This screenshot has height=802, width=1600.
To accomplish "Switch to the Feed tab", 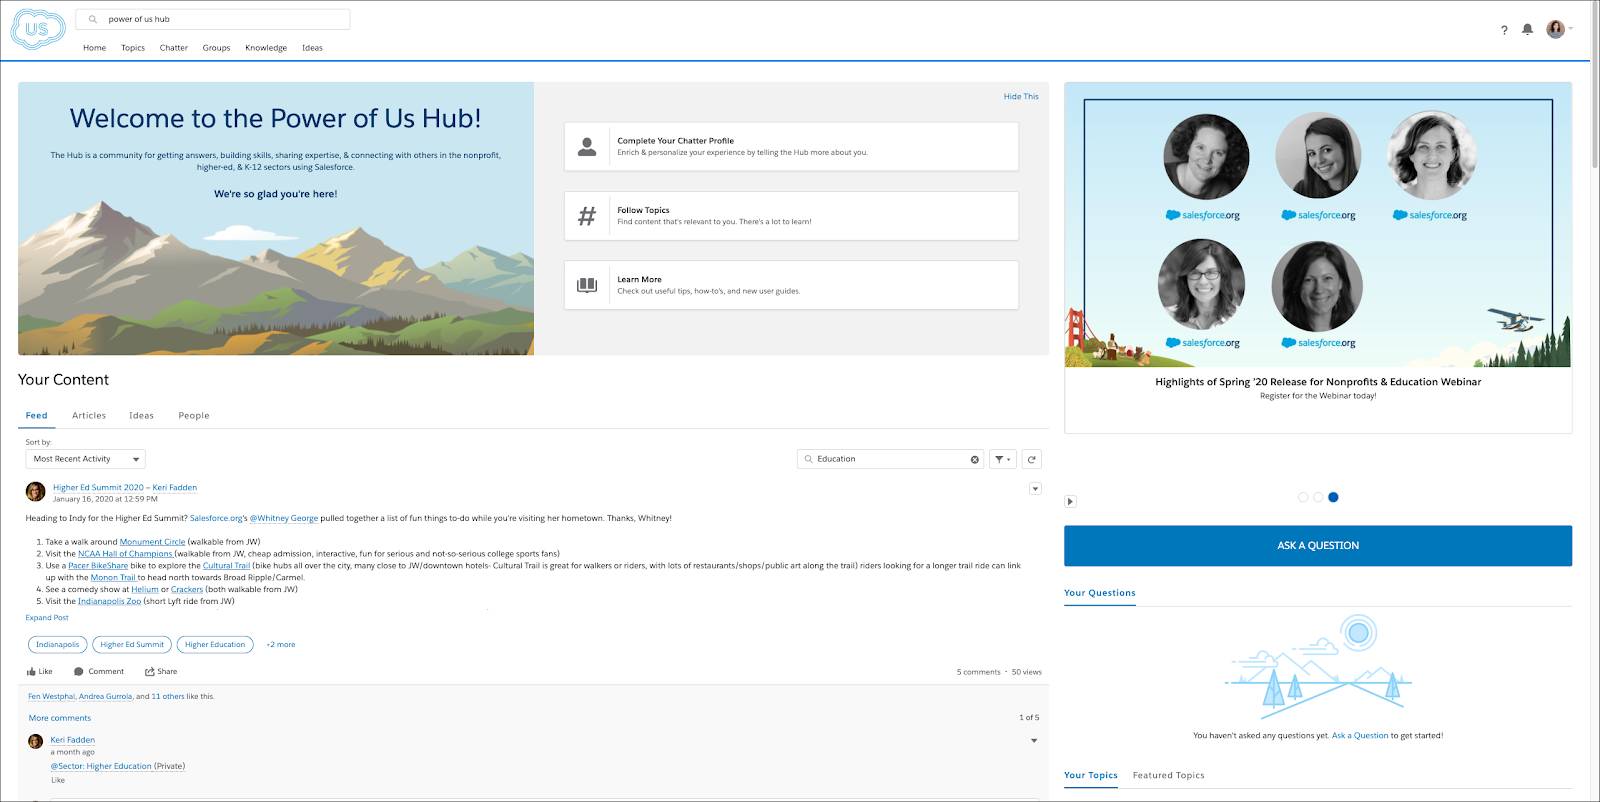I will (37, 416).
